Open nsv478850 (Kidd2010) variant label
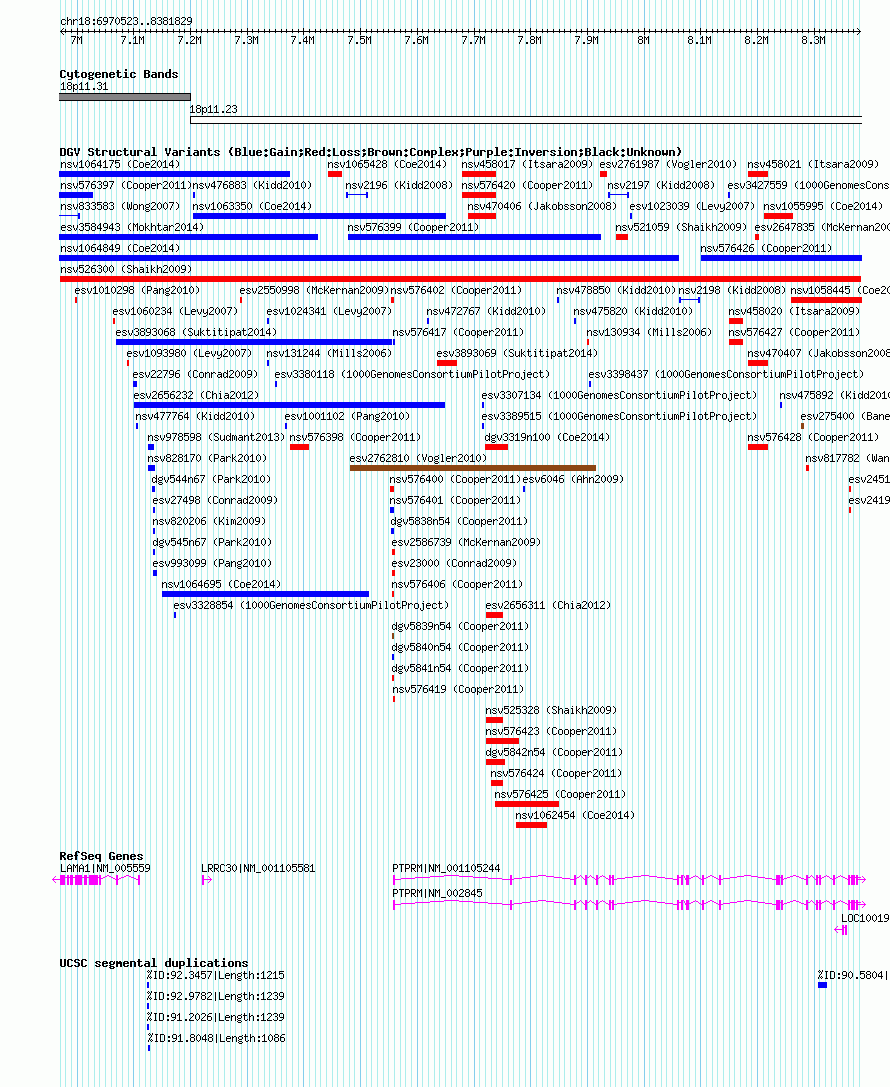This screenshot has height=1087, width=890. [x=616, y=290]
